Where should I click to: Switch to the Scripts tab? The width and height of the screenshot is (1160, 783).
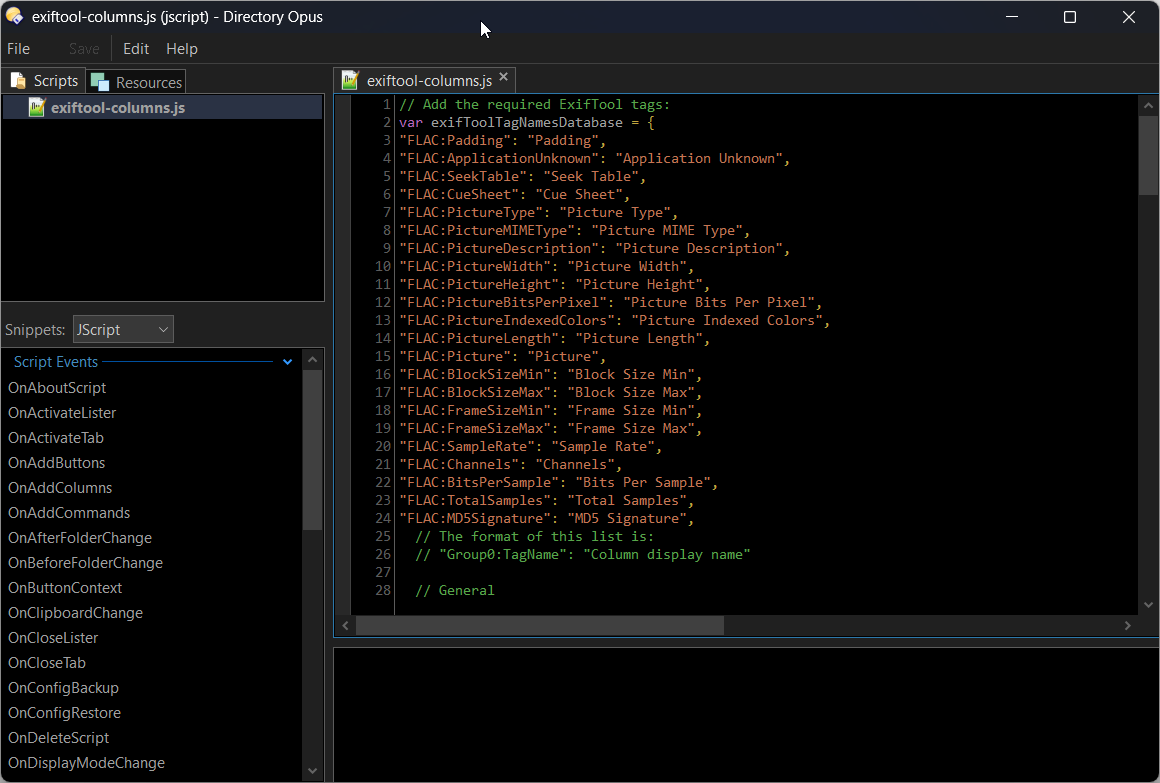pyautogui.click(x=44, y=80)
